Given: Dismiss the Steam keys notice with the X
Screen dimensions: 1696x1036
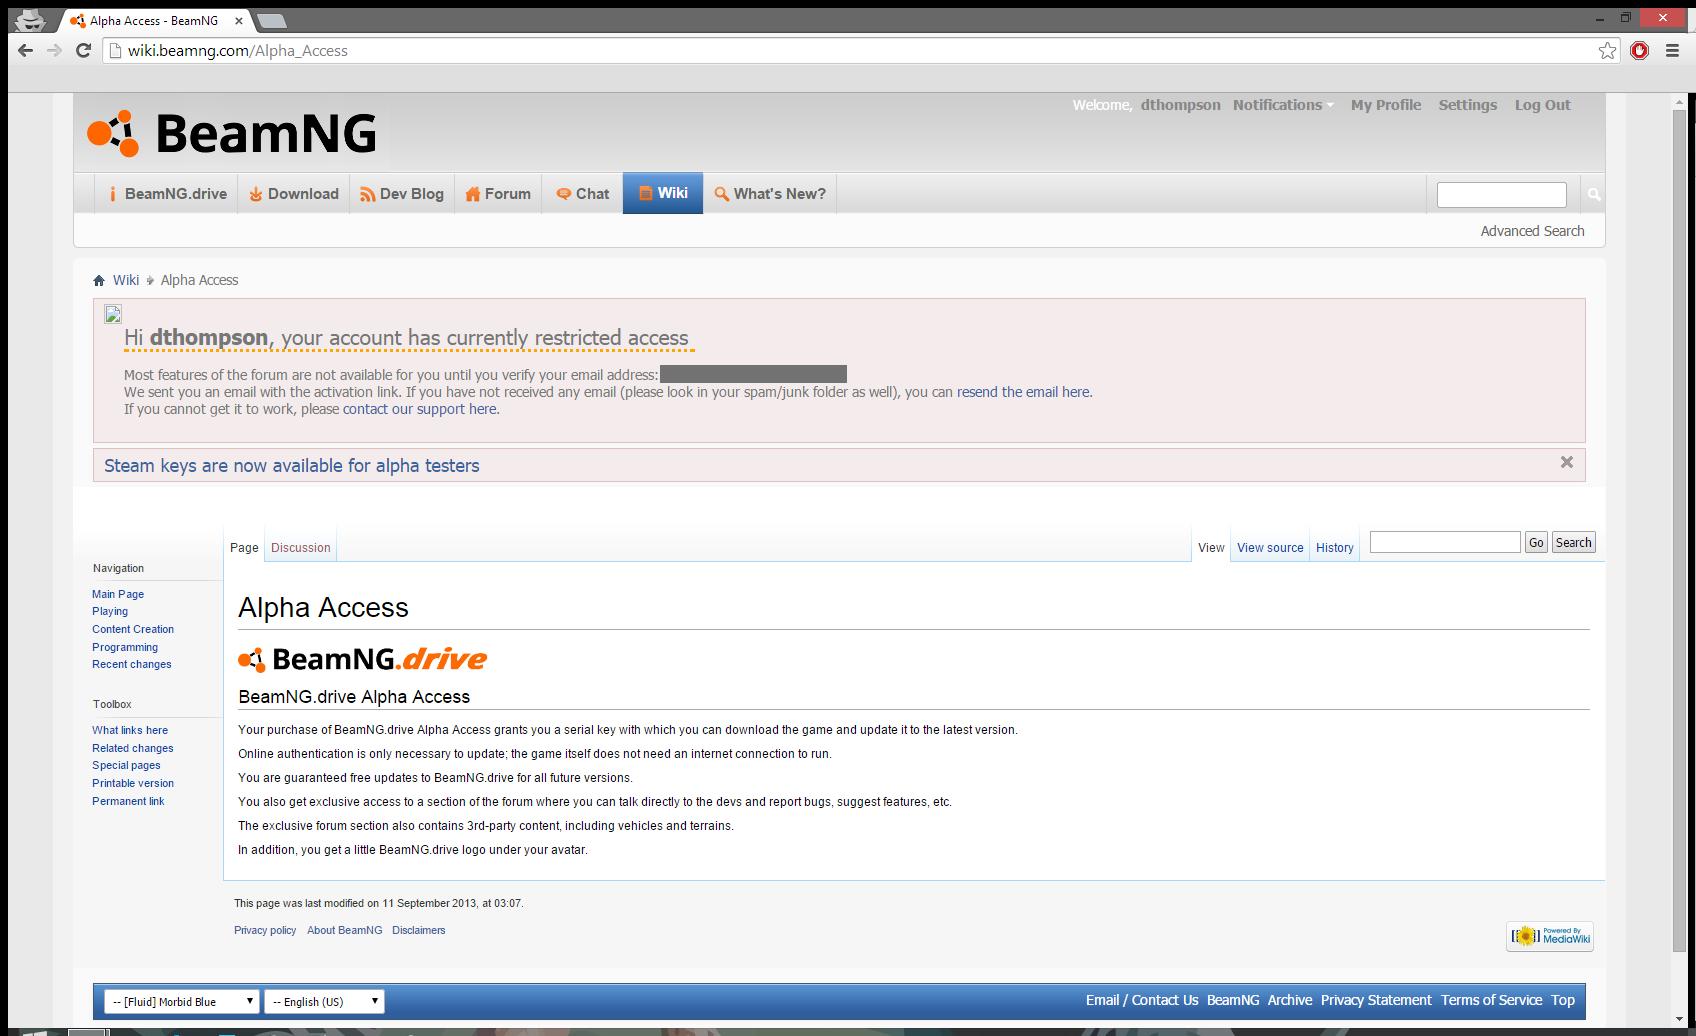Looking at the screenshot, I should pyautogui.click(x=1567, y=462).
